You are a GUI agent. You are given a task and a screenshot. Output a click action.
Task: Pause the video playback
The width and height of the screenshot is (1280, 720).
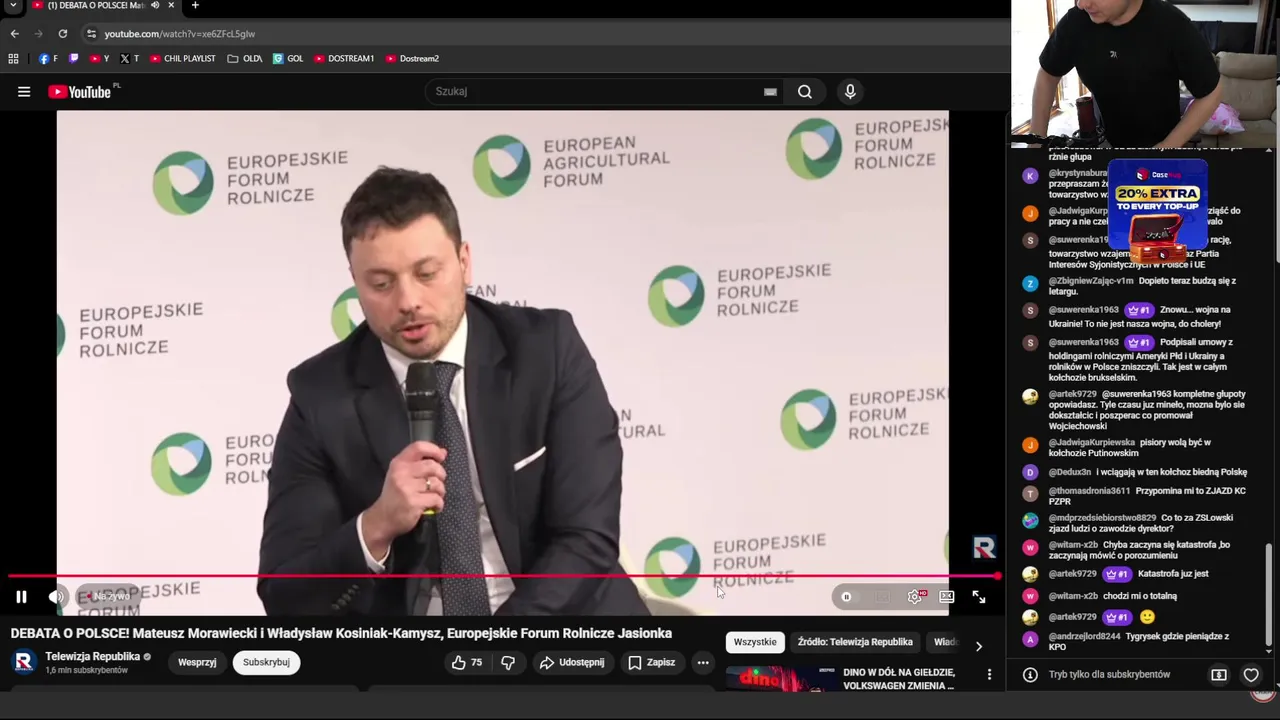click(x=21, y=597)
